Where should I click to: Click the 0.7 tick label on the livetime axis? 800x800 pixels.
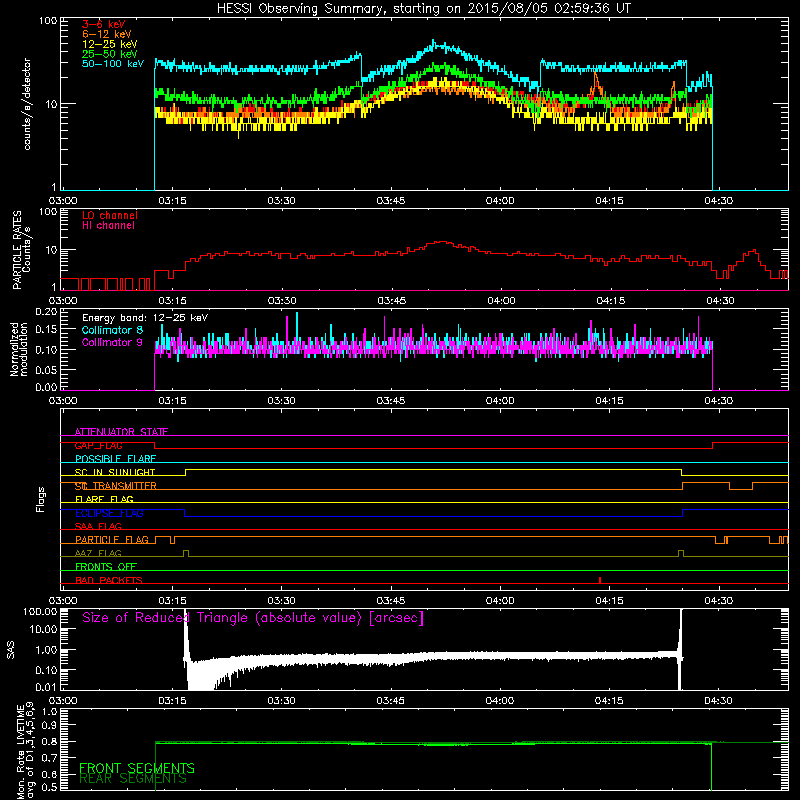[49, 758]
